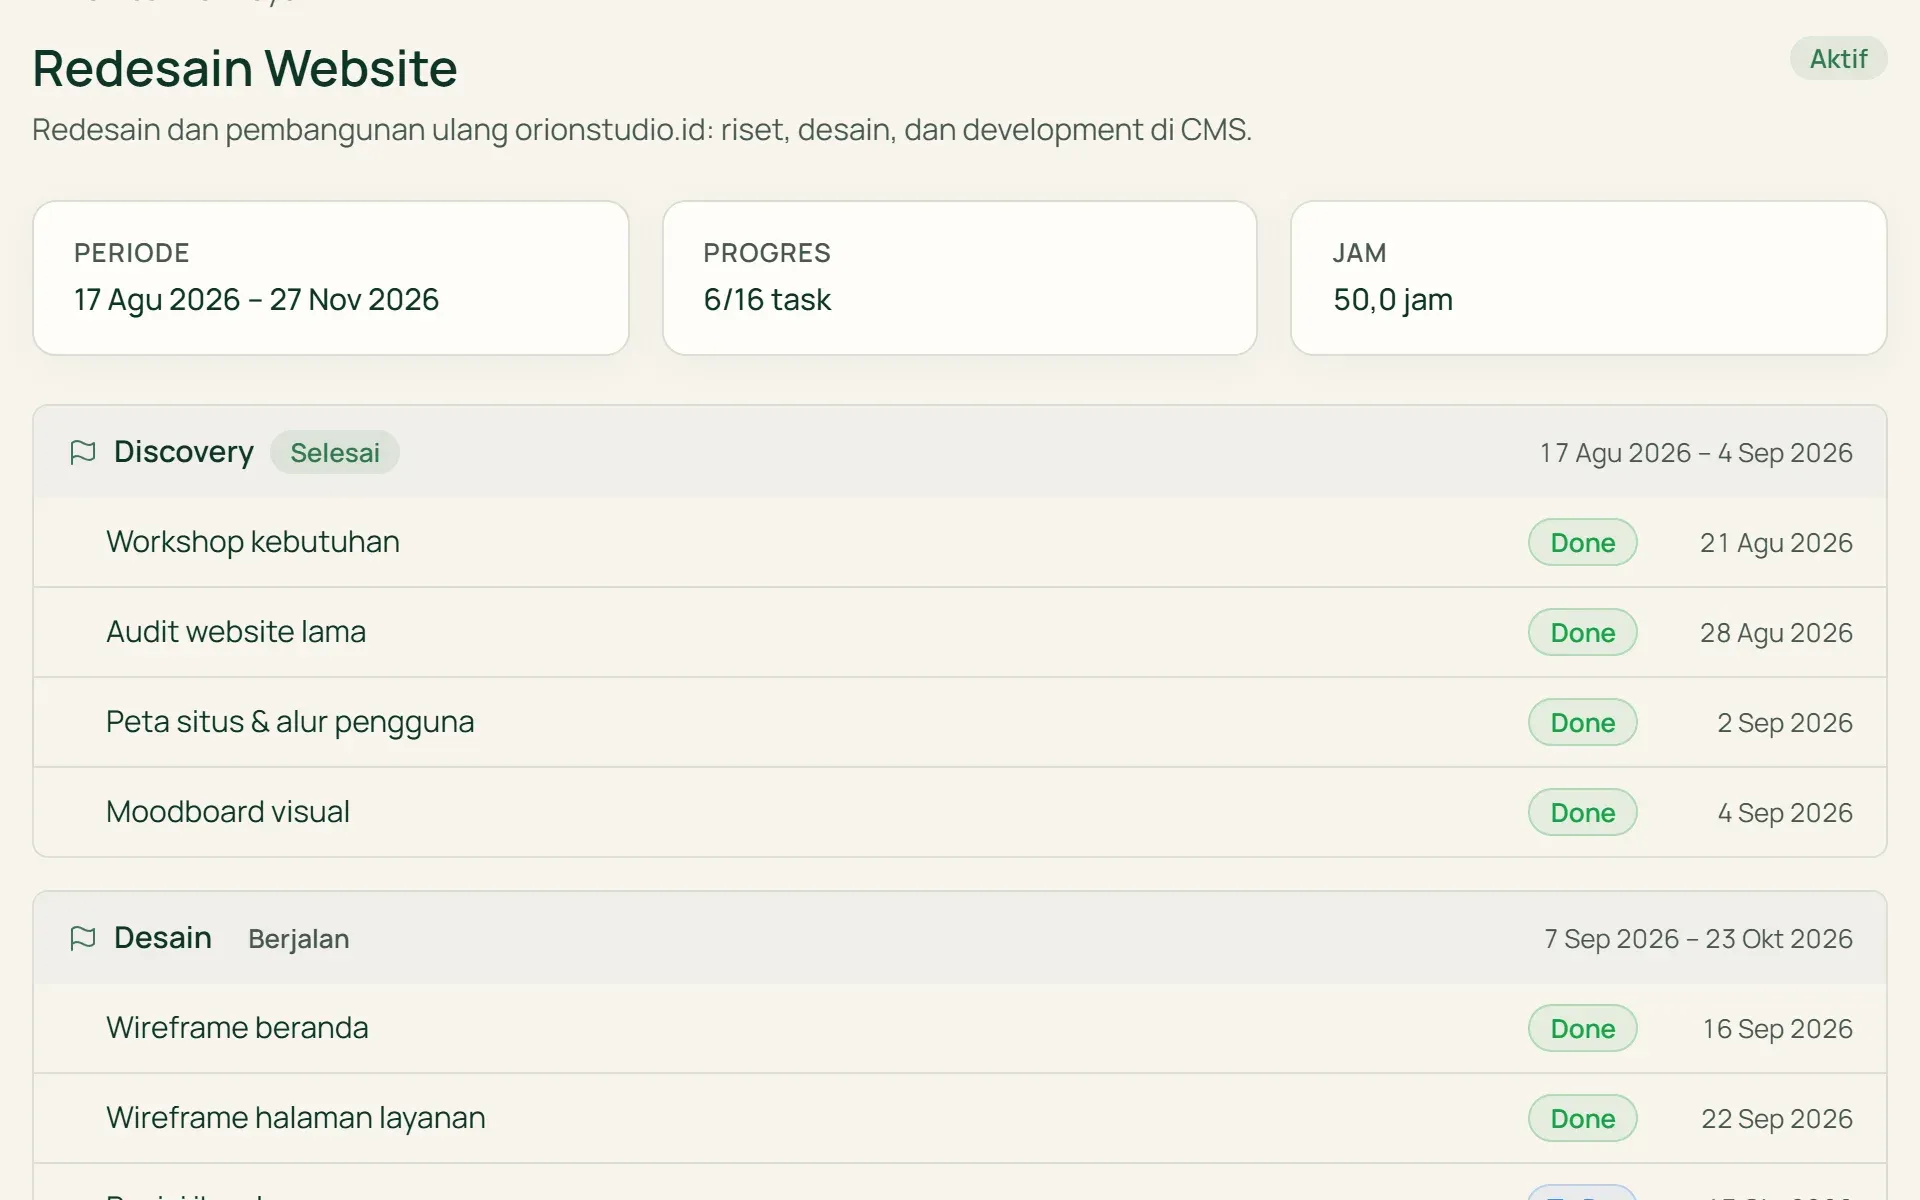This screenshot has height=1200, width=1920.
Task: Click Discovery date range 17 Agu 2026 – 4 Sep 2026
Action: click(x=1696, y=453)
